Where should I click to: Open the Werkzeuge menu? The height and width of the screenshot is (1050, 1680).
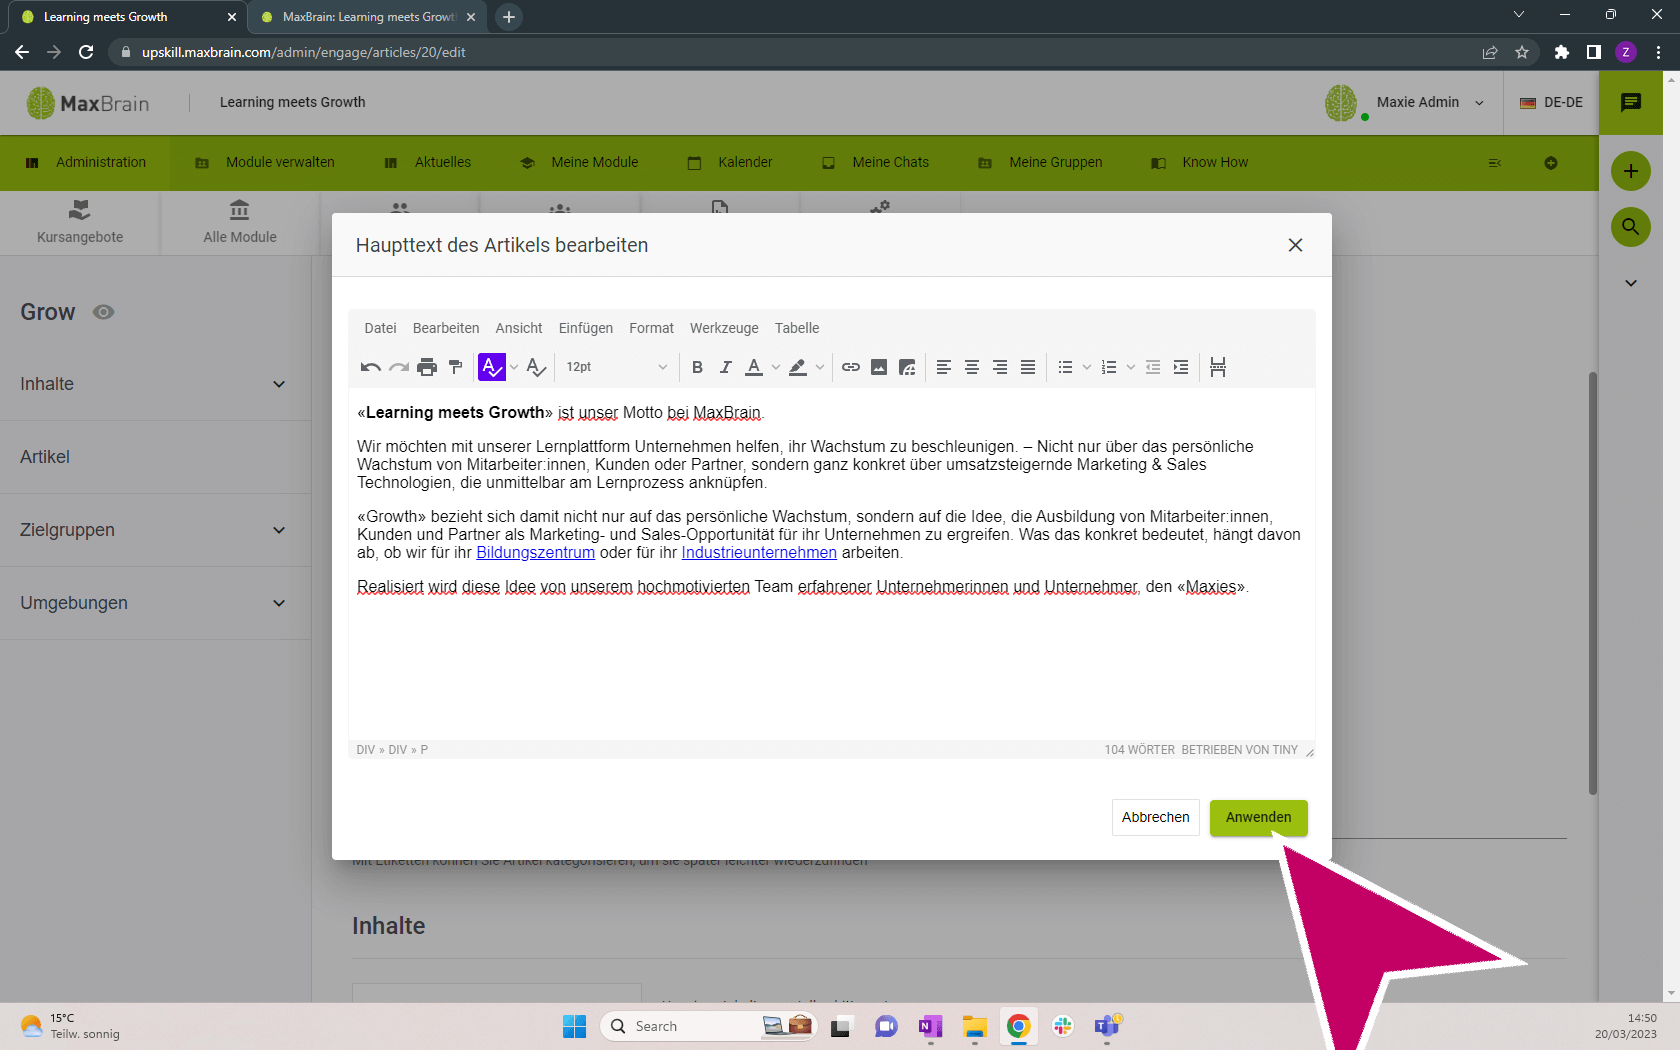[x=724, y=328]
